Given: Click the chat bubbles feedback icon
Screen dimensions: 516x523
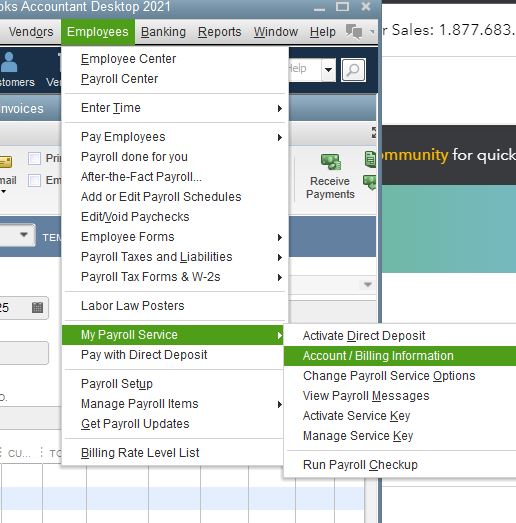Looking at the screenshot, I should (354, 31).
